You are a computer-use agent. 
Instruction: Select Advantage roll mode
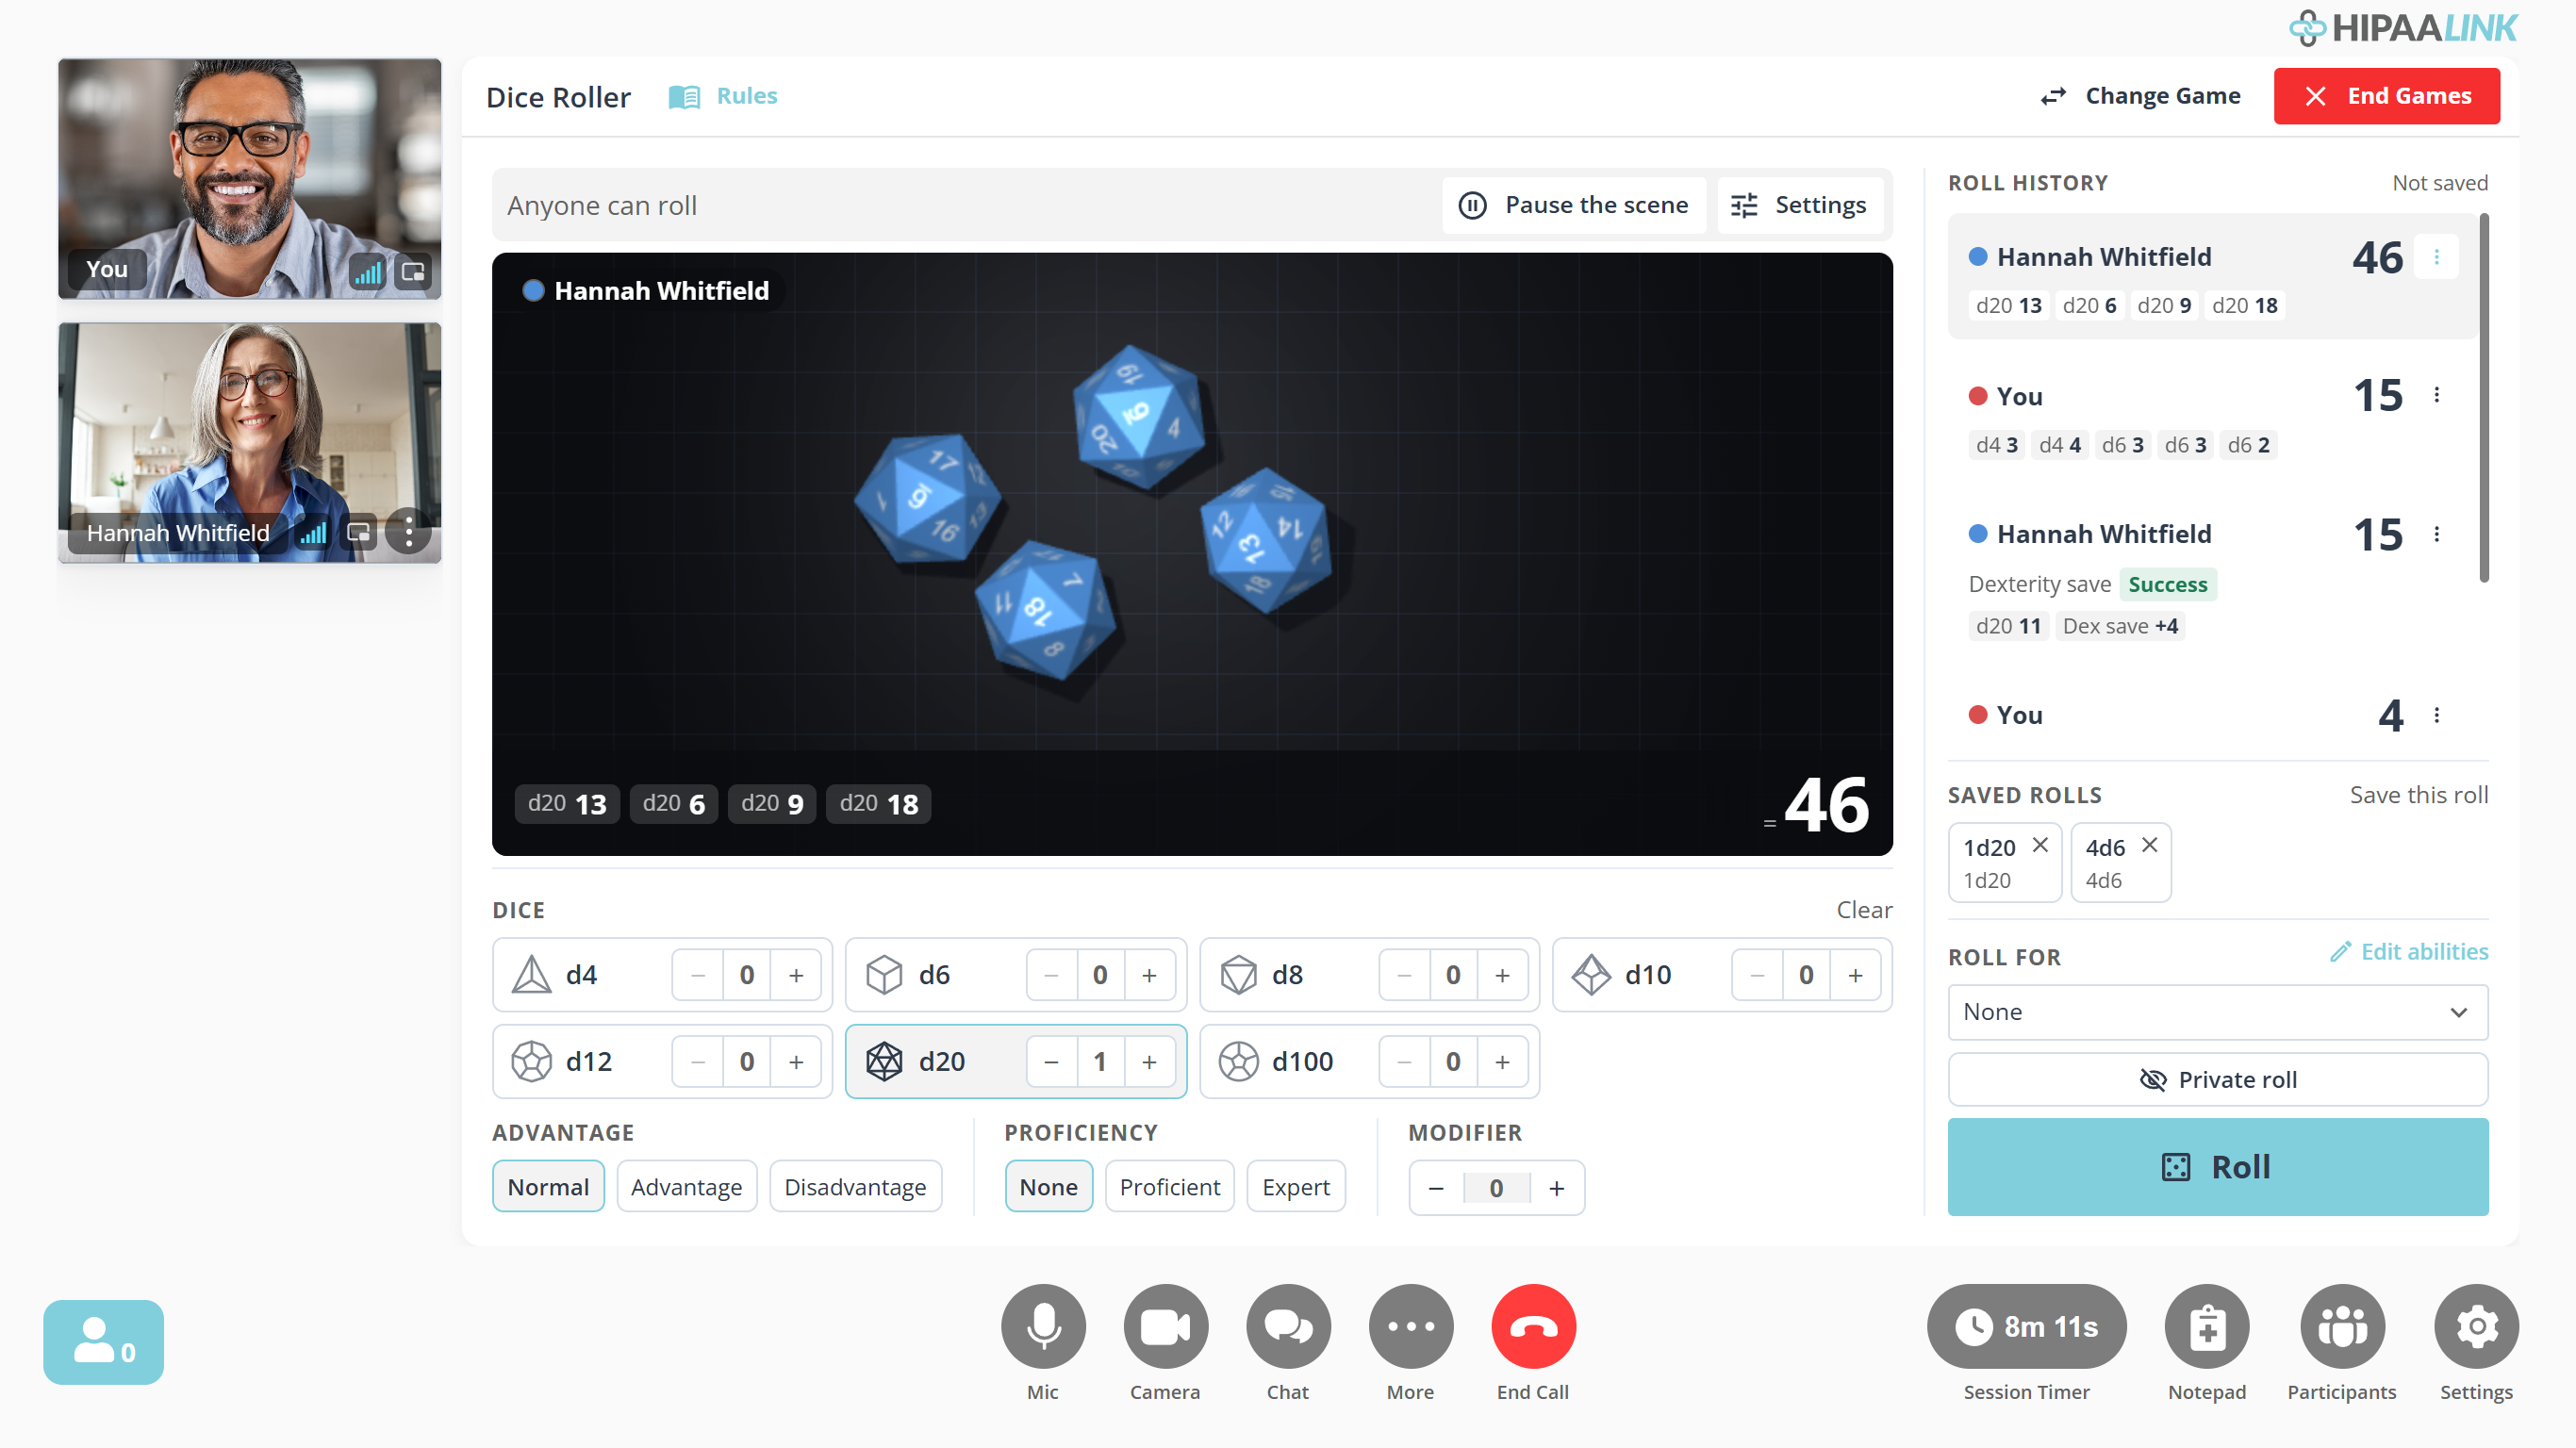(x=686, y=1187)
